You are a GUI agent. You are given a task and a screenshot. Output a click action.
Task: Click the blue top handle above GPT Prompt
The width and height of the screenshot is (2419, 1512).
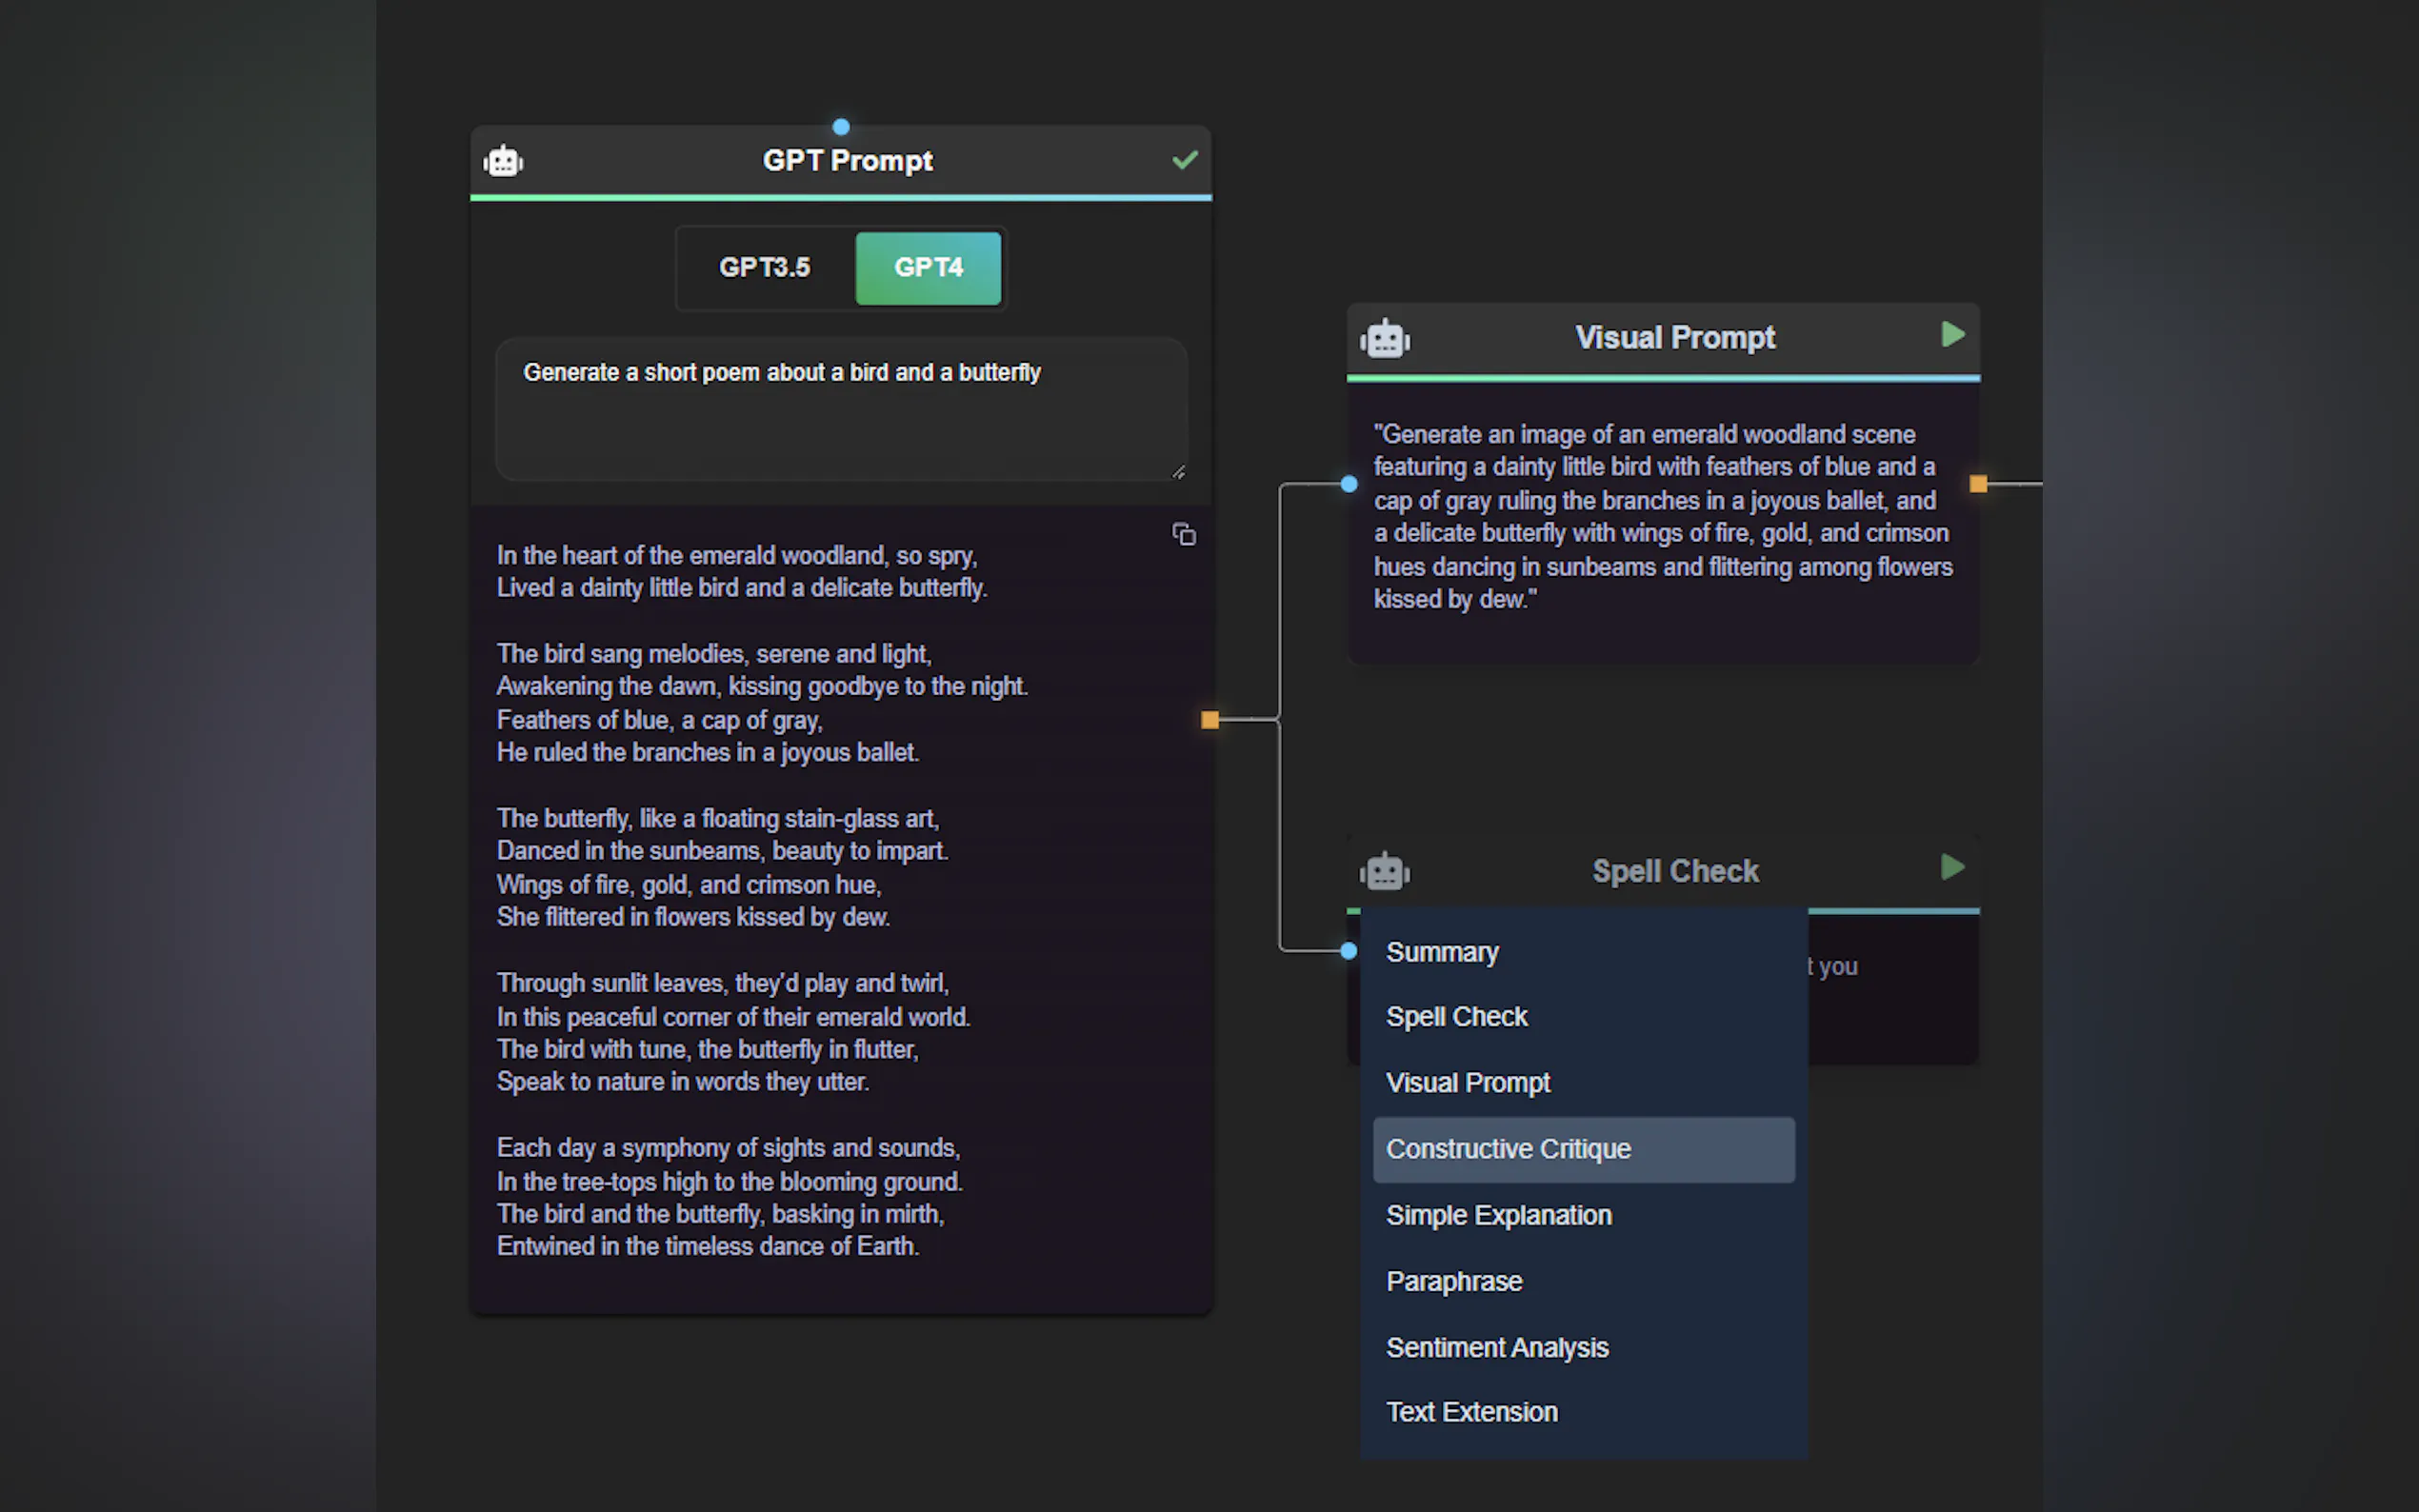click(x=841, y=127)
